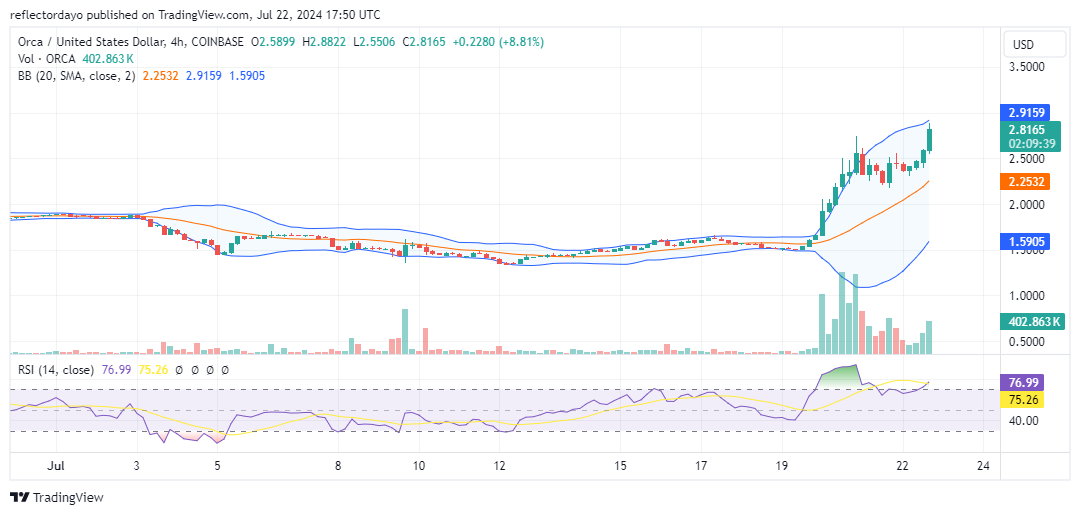The height and width of the screenshot is (515, 1080).
Task: Click the Vol · ORCA indicator legend
Action: (x=47, y=59)
